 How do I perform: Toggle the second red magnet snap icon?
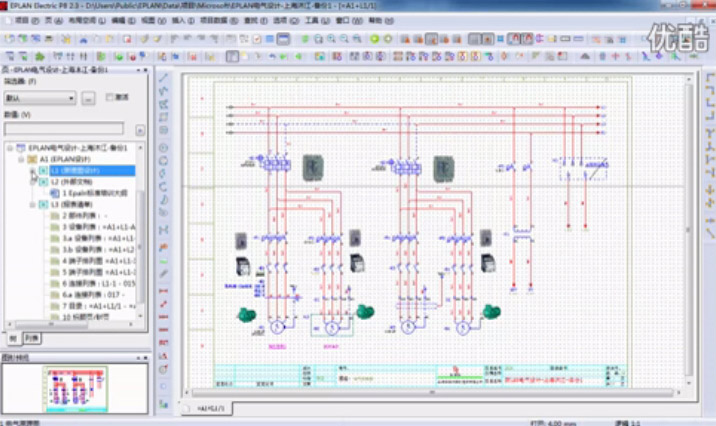click(527, 39)
